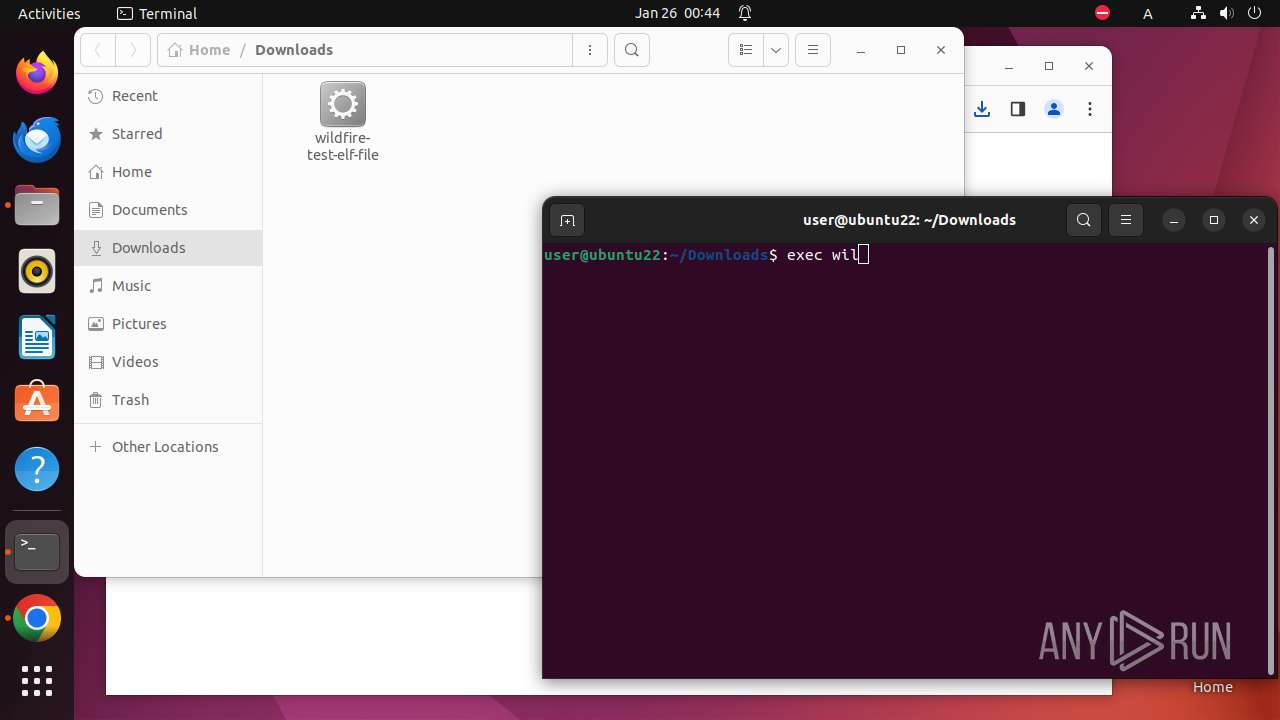Viewport: 1280px width, 720px height.
Task: Open Google Chrome from the dock
Action: coord(37,618)
